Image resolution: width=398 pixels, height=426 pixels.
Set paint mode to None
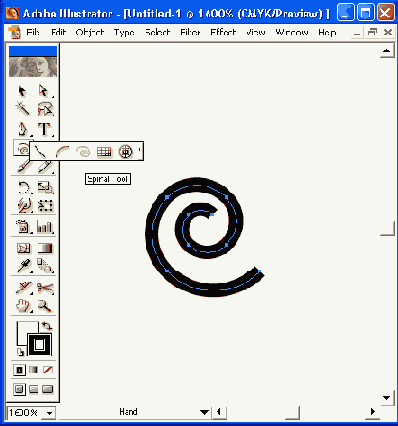point(48,370)
